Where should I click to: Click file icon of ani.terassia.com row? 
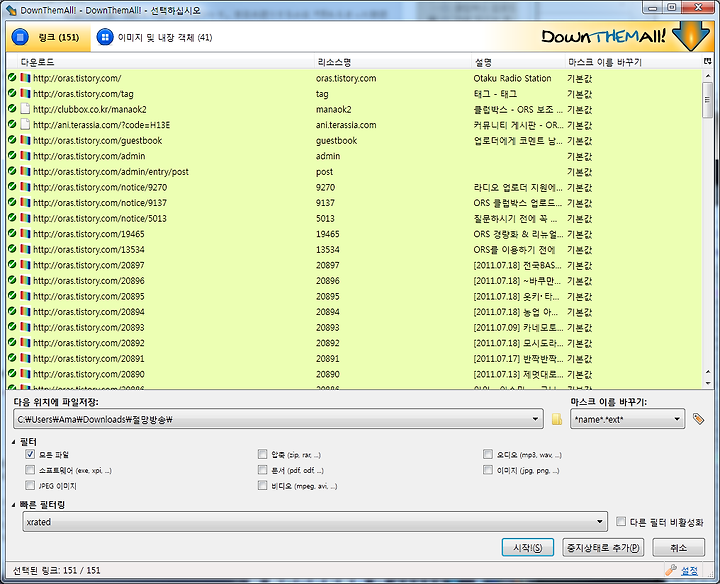pos(25,124)
